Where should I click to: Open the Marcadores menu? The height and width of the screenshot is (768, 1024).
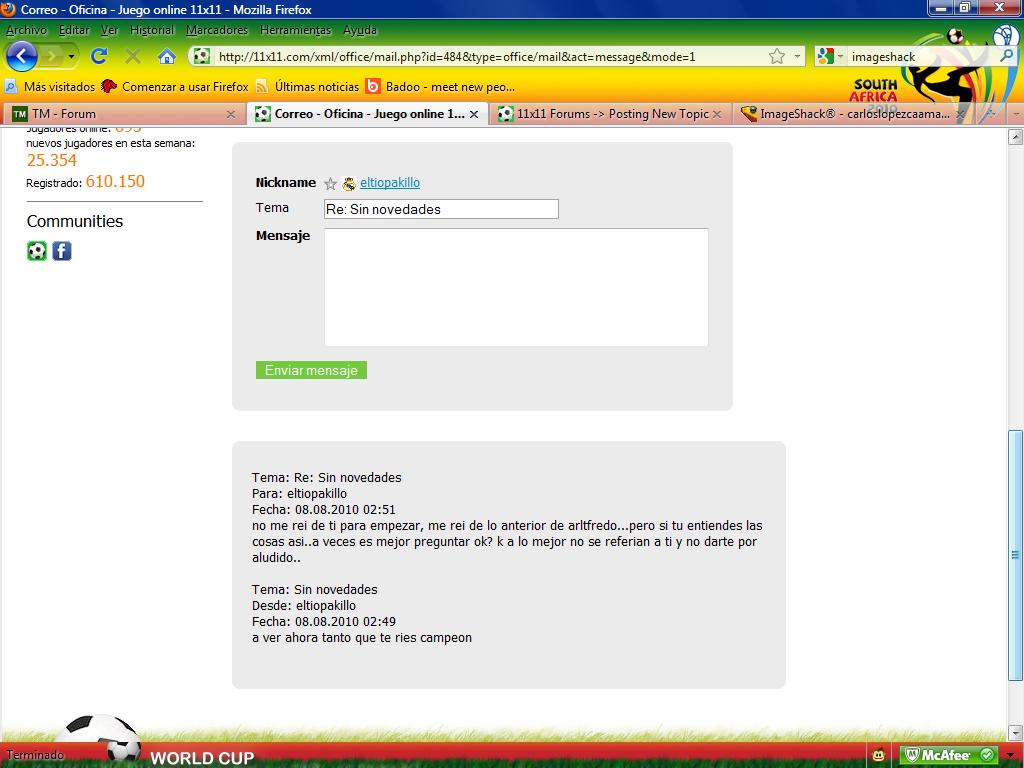pos(217,30)
